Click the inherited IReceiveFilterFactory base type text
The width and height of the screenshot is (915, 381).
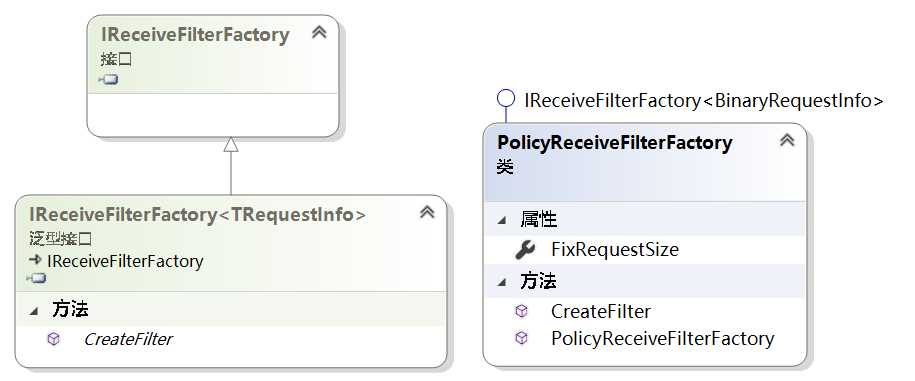tap(125, 261)
